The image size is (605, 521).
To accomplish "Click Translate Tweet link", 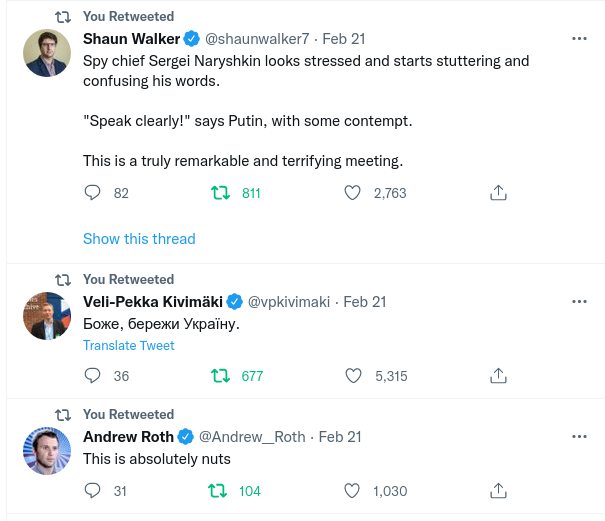I will click(x=128, y=345).
